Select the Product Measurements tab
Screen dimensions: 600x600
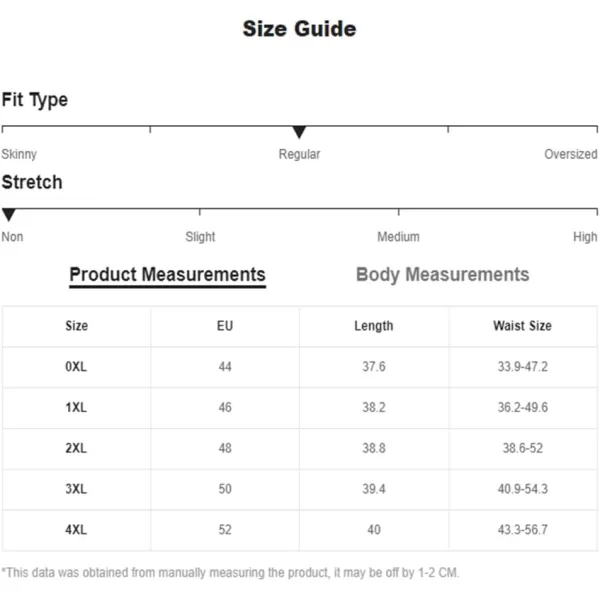168,276
